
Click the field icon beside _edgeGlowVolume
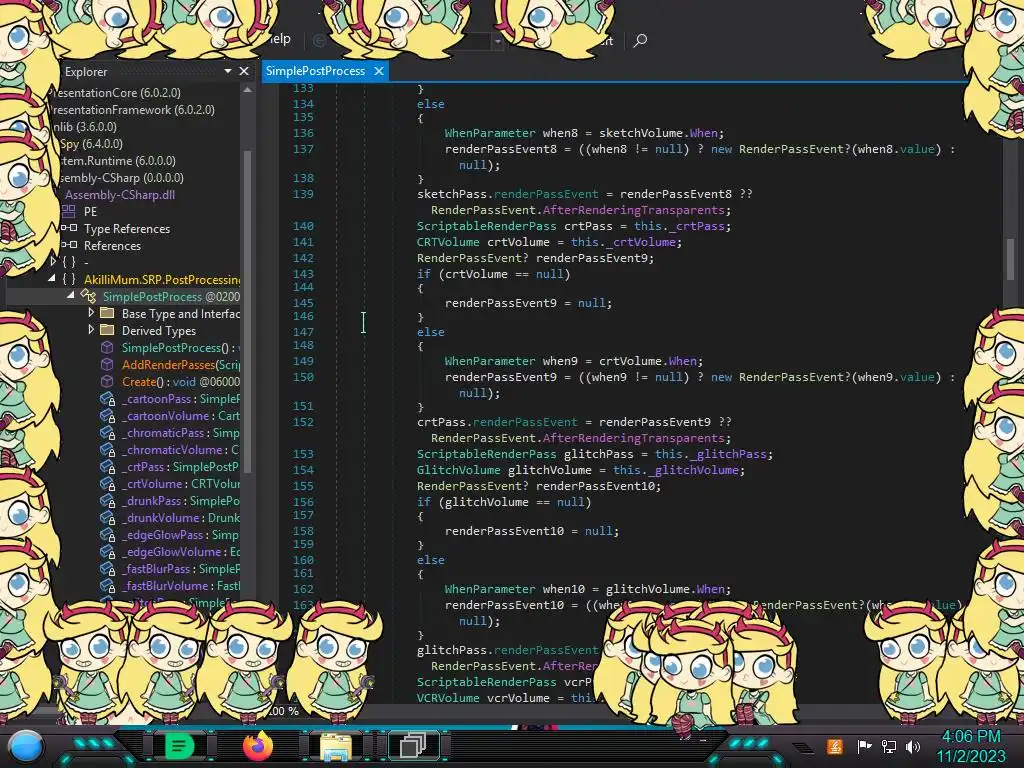[x=108, y=552]
